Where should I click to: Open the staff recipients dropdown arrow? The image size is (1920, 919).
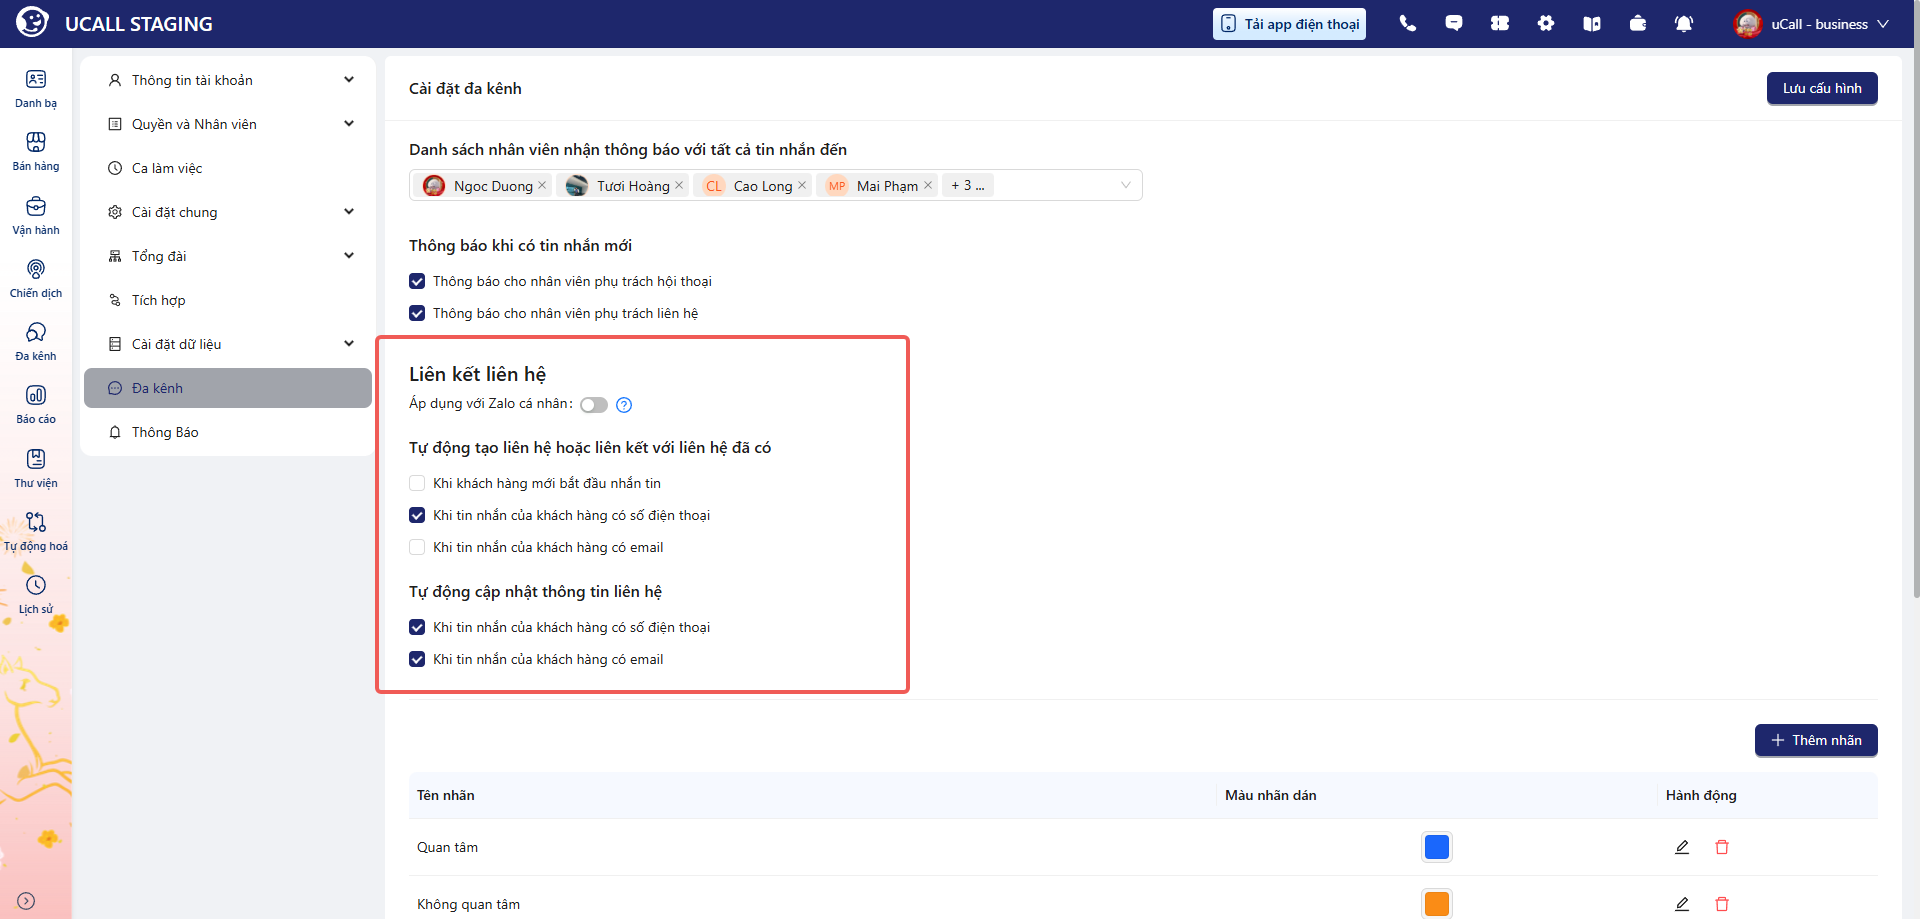coord(1126,185)
